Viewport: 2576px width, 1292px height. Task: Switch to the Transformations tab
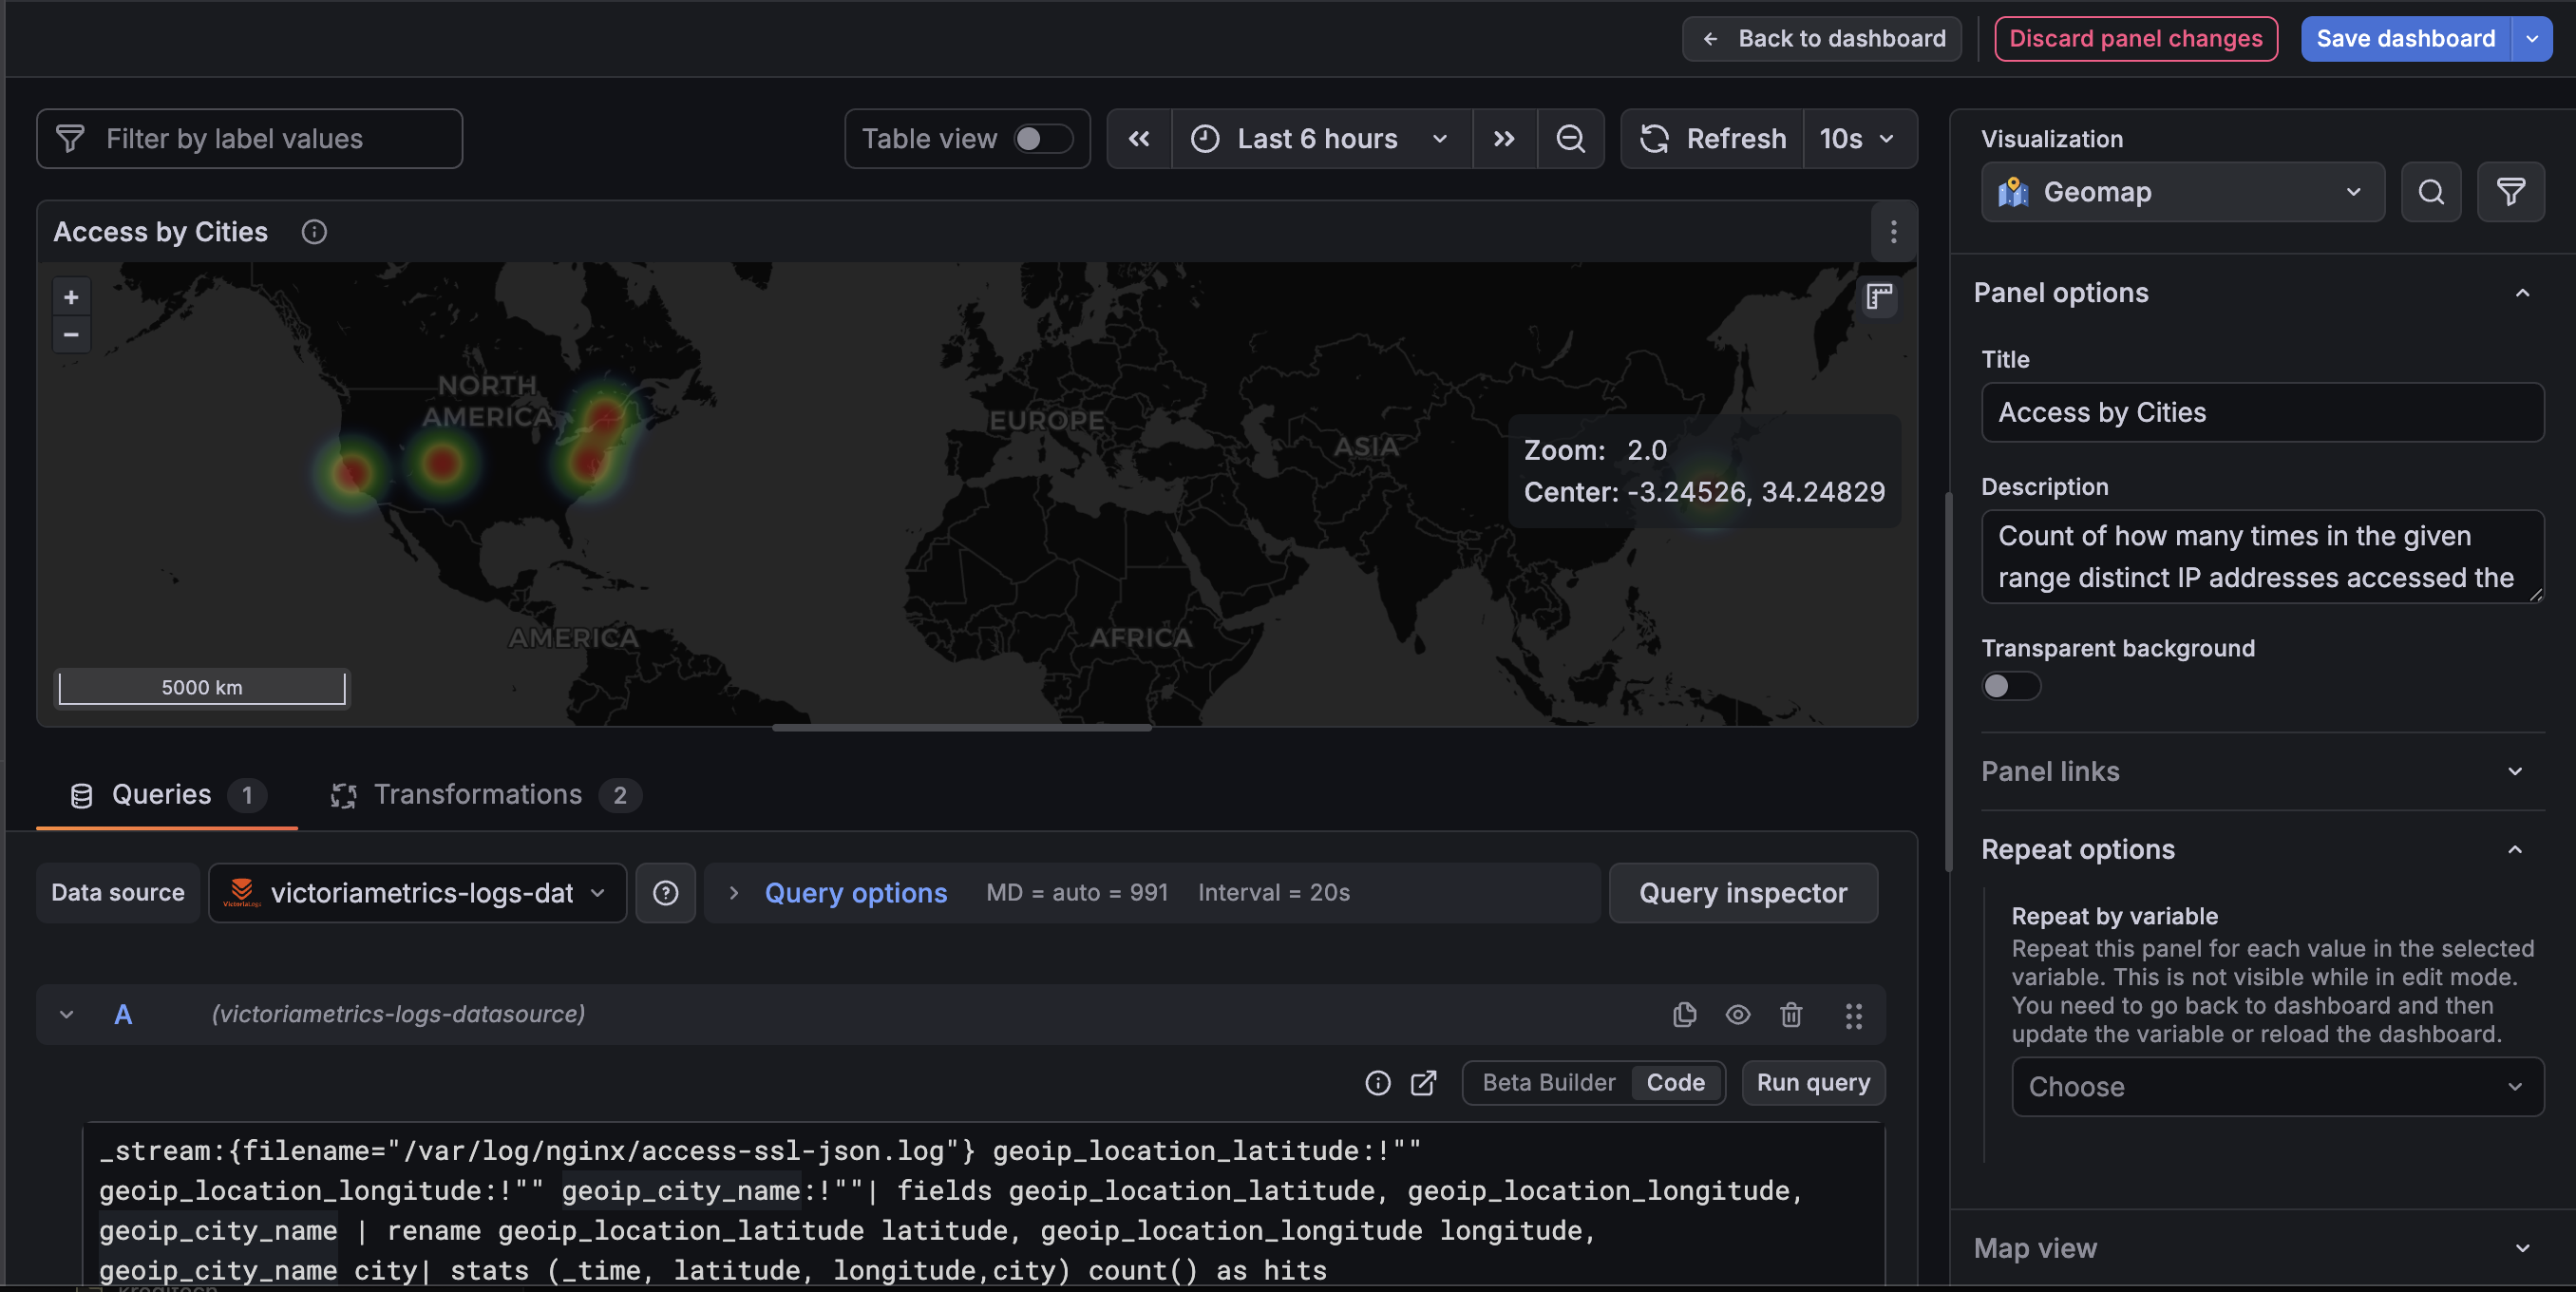tap(486, 796)
